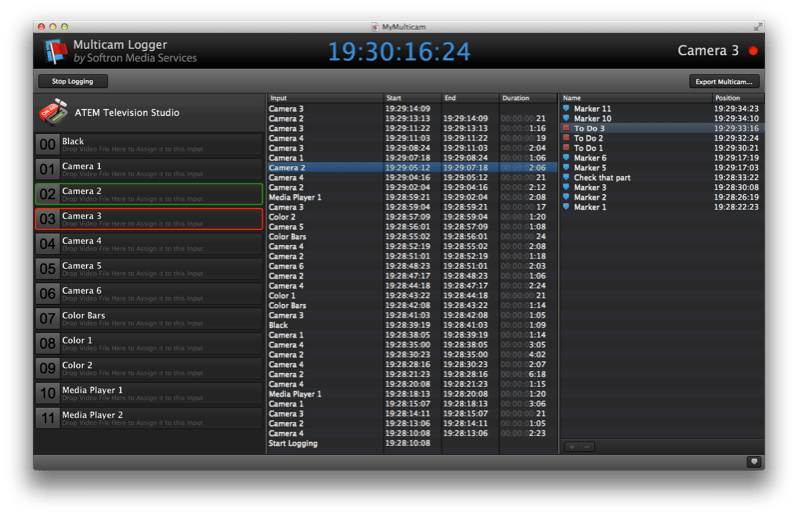Click the red flag icon for To Do 1

click(x=566, y=148)
